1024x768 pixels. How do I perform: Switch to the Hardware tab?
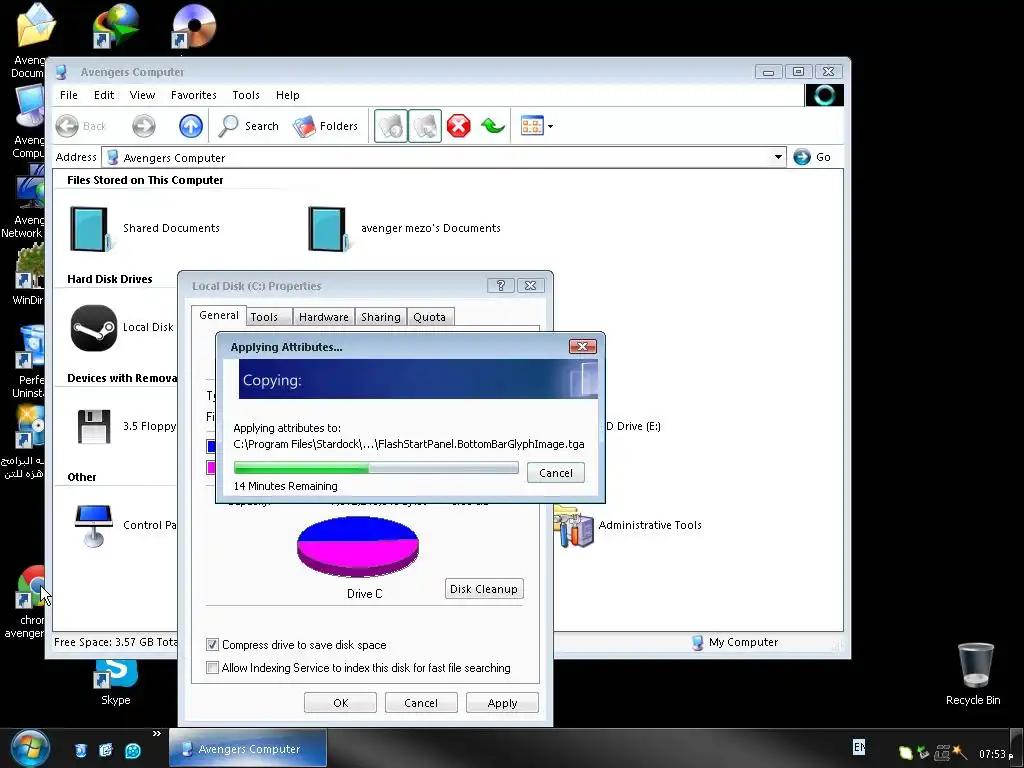[323, 317]
